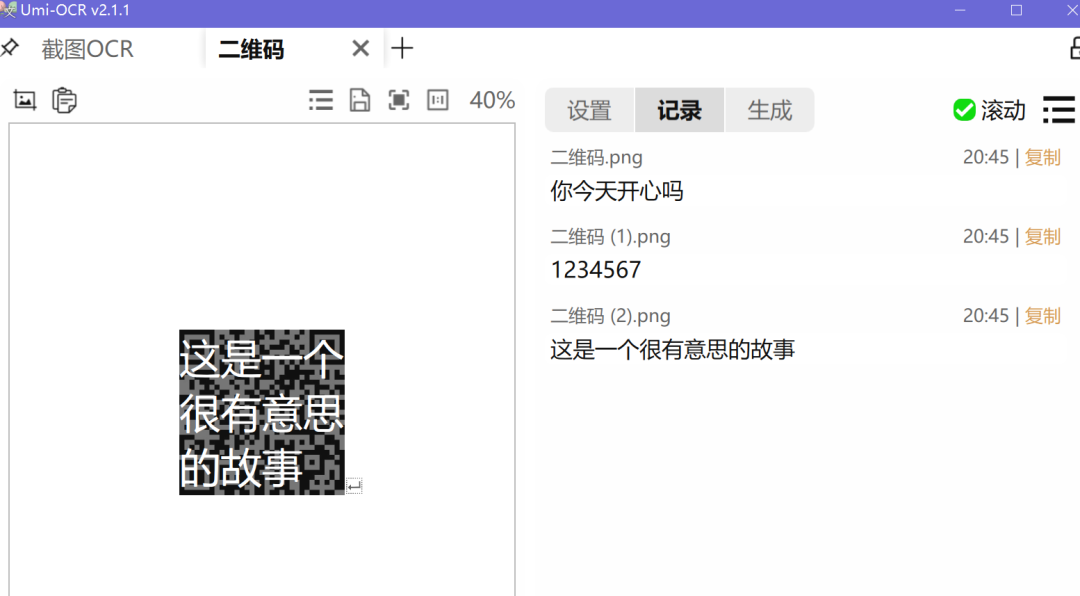Minimize the Umi-OCR window
1080x596 pixels.
tap(959, 10)
